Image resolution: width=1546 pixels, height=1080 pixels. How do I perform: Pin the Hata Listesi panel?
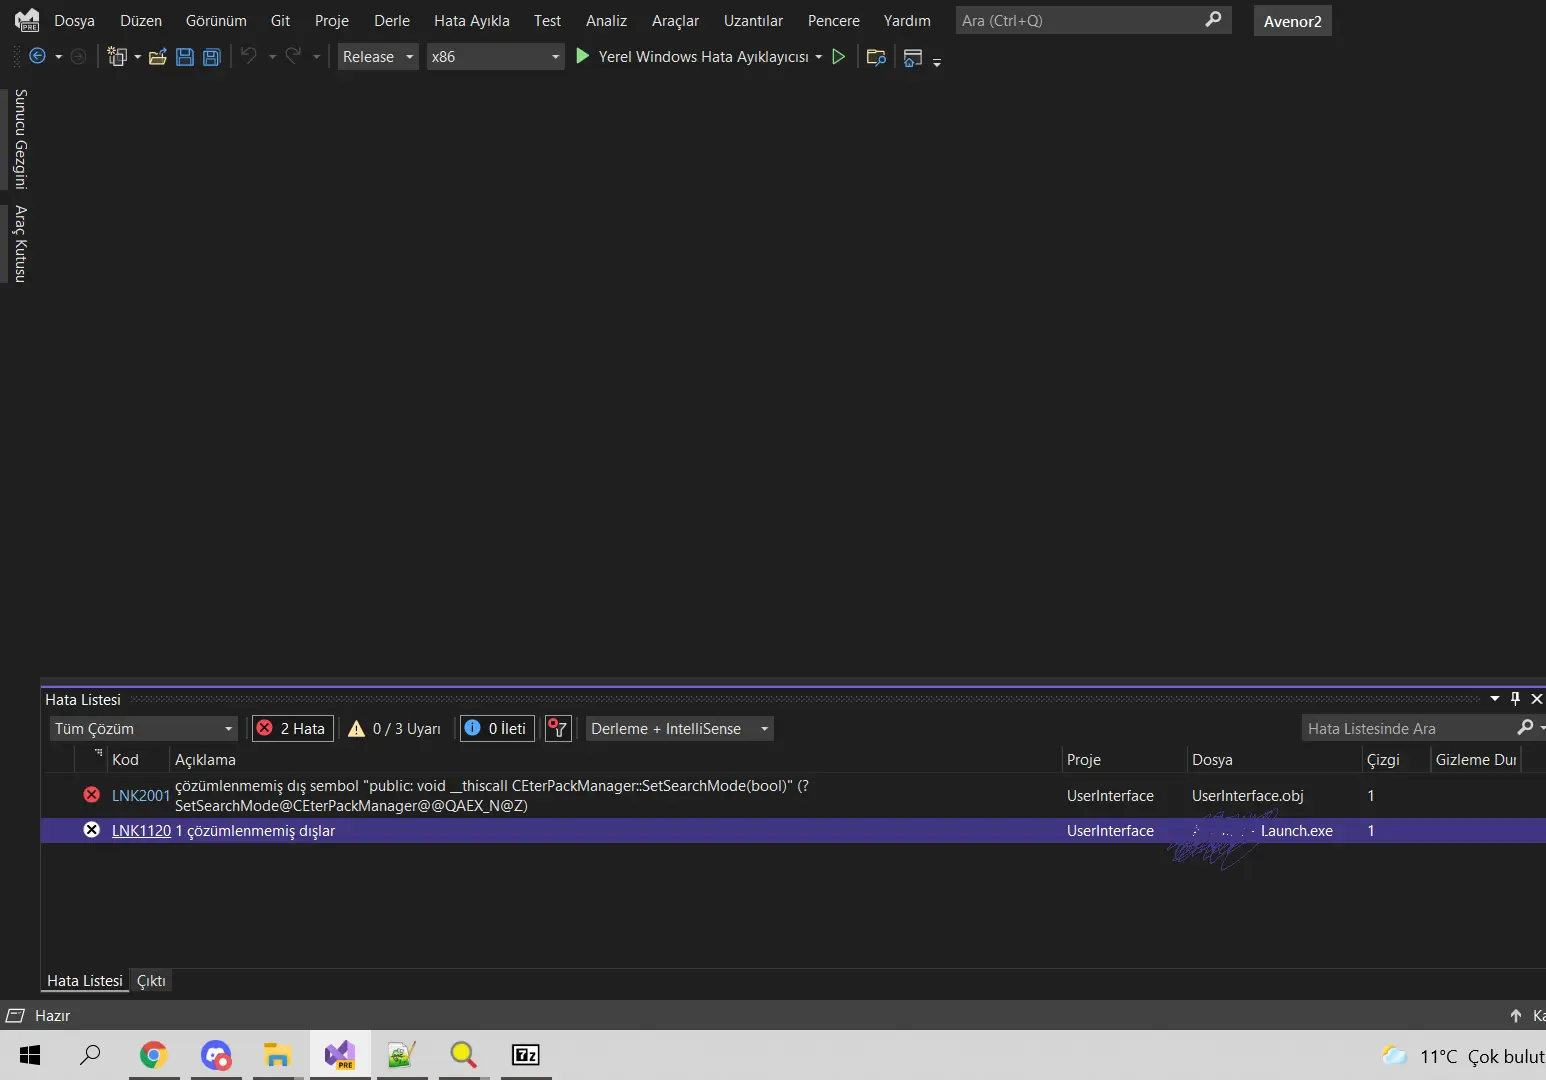1515,699
